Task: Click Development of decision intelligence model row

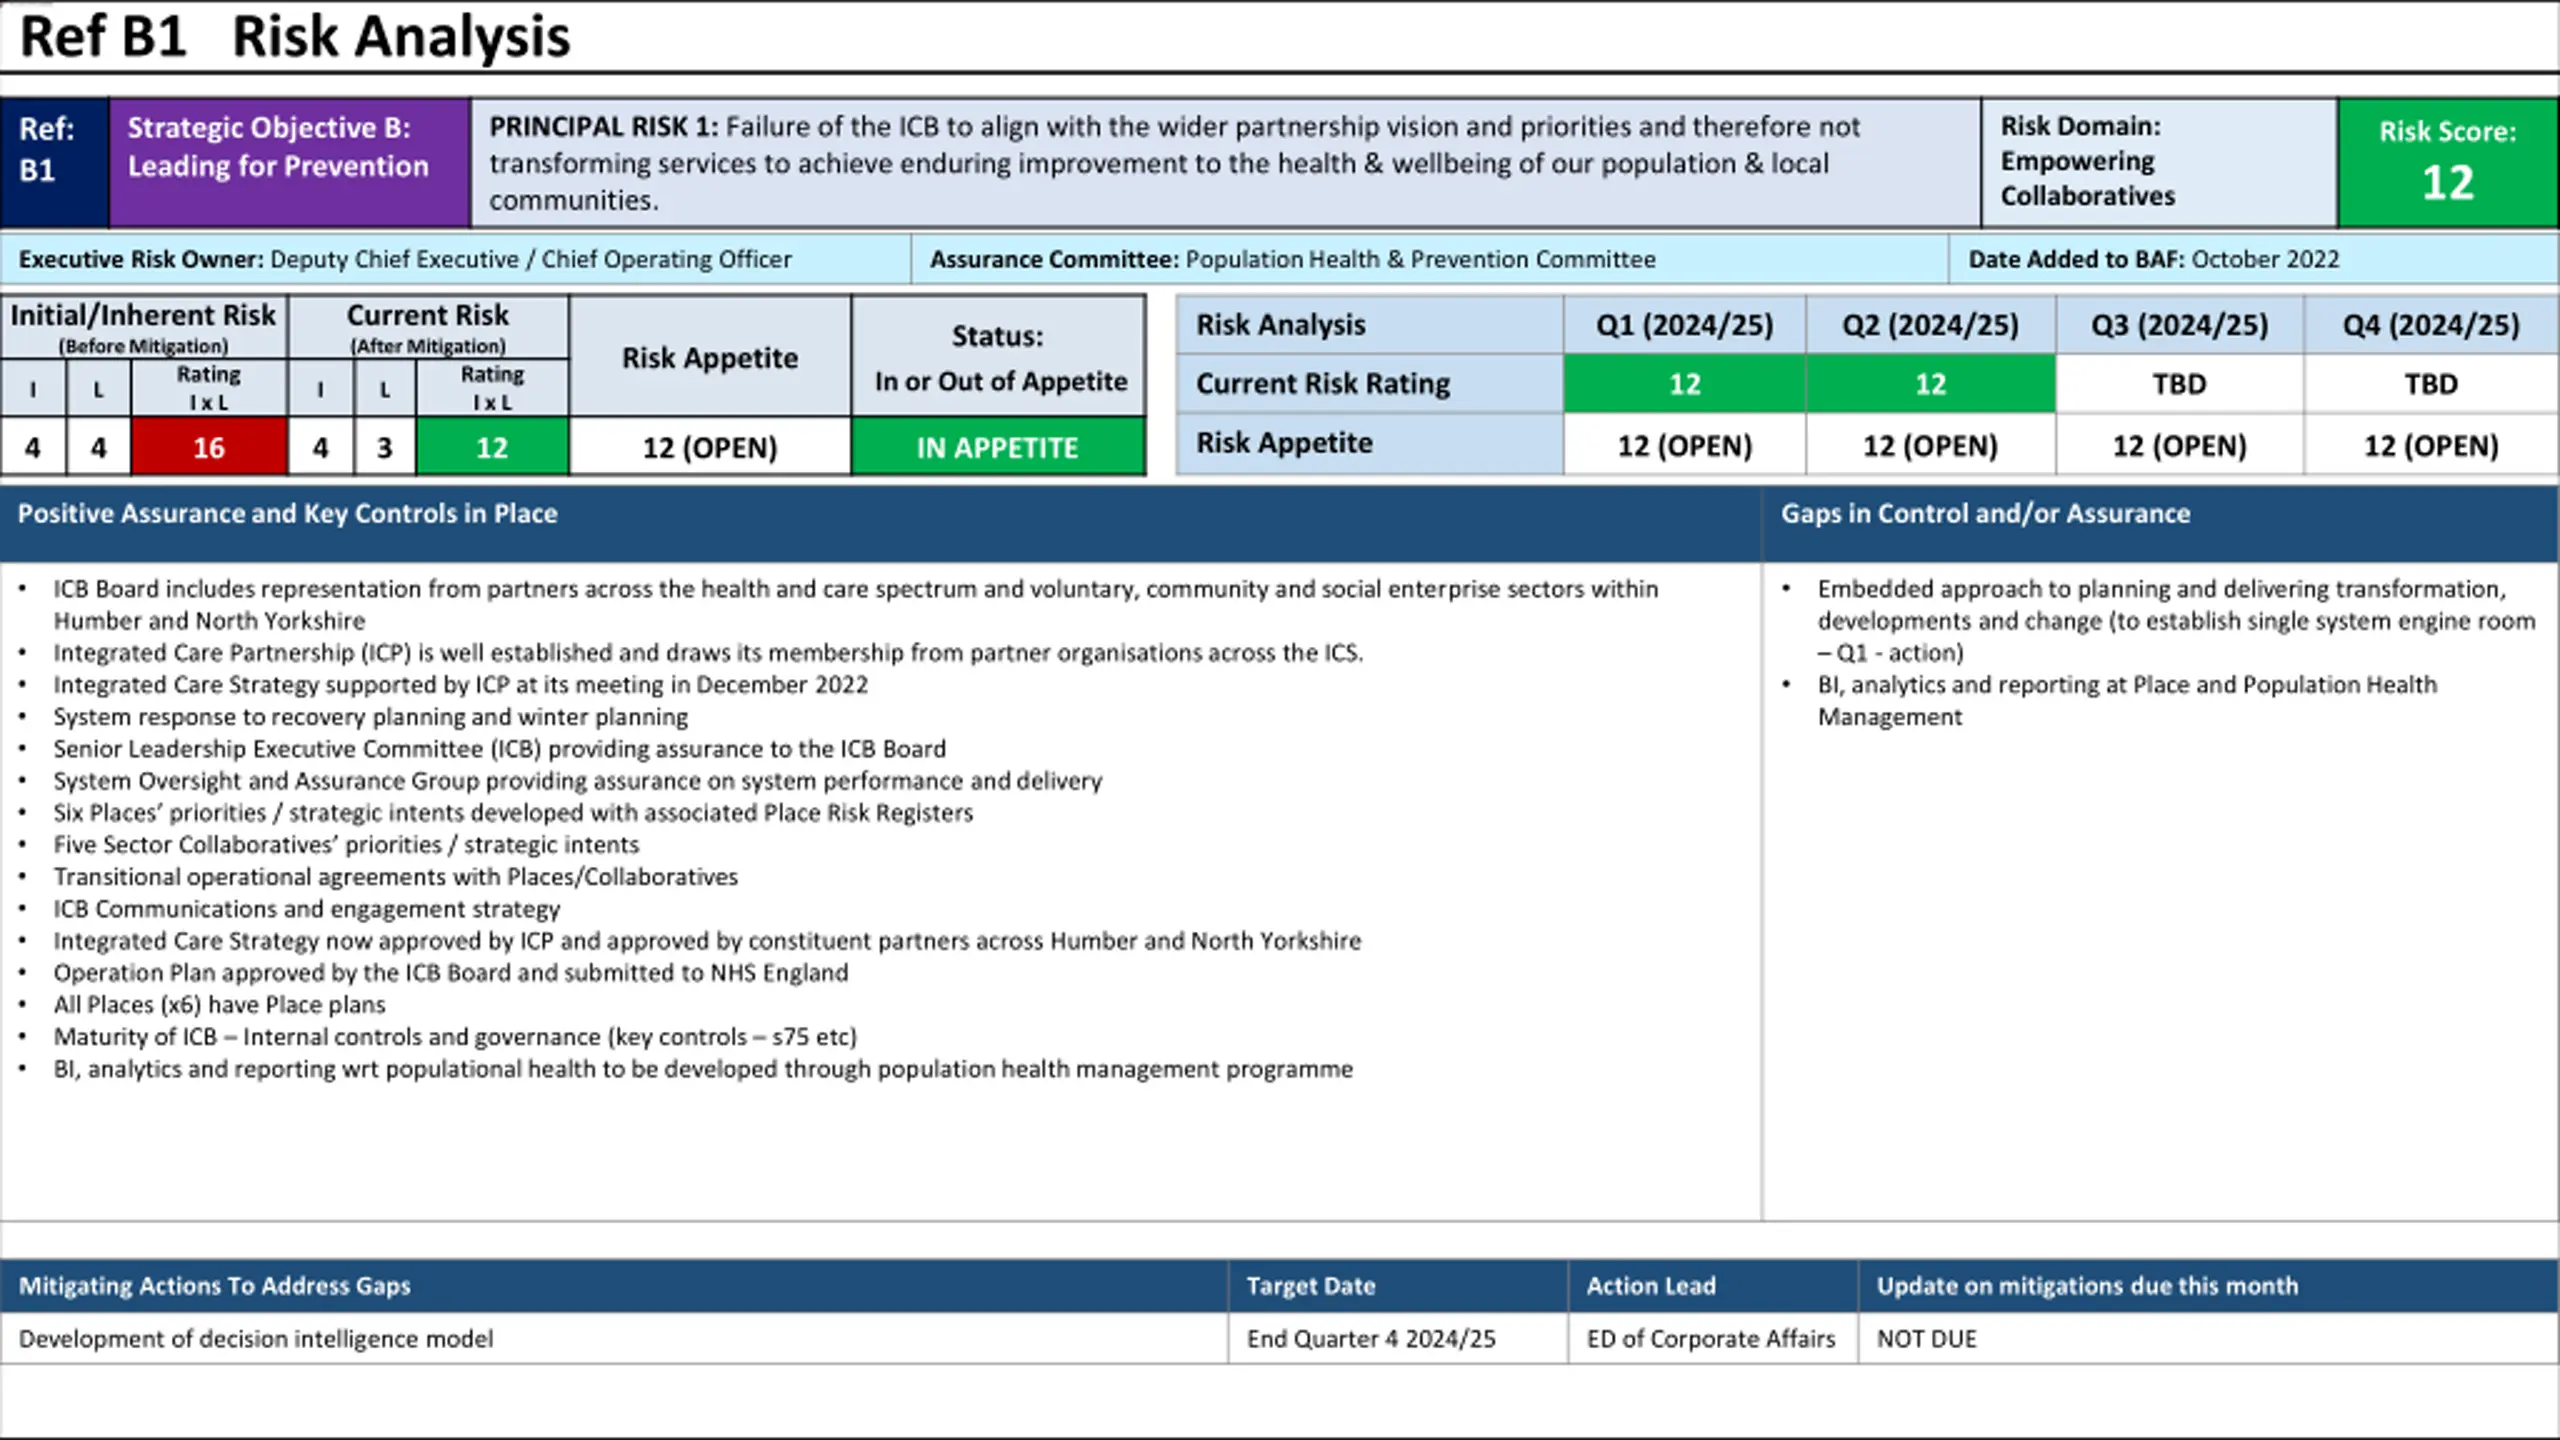Action: click(x=256, y=1339)
